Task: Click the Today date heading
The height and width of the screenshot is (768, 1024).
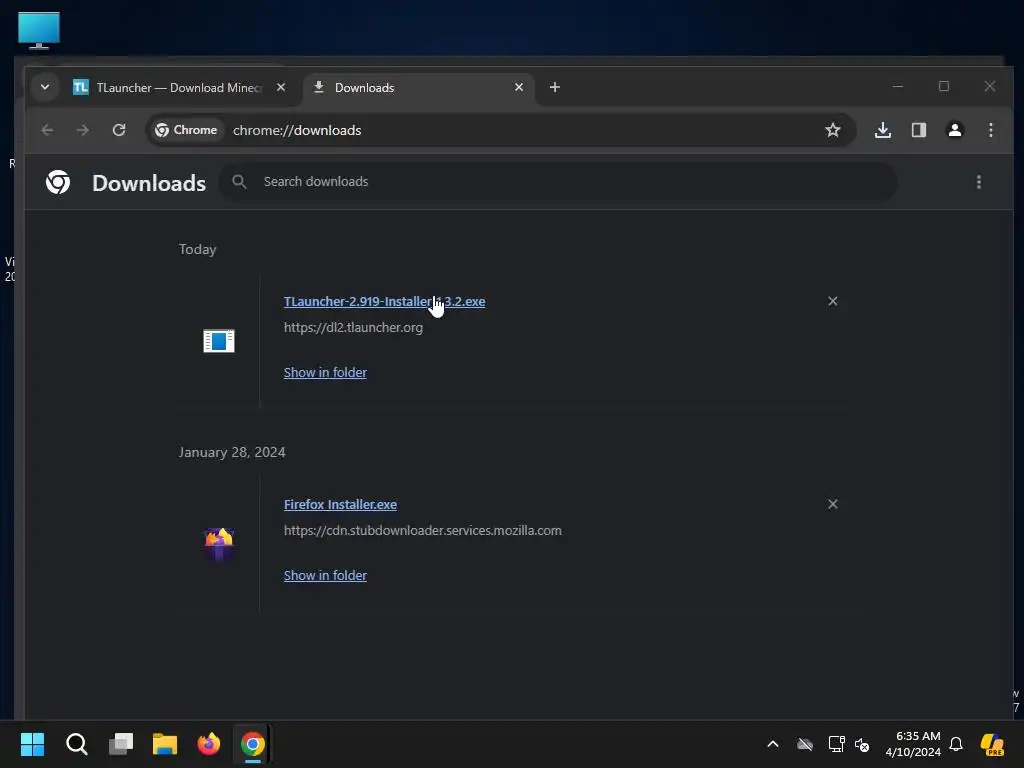Action: (197, 249)
